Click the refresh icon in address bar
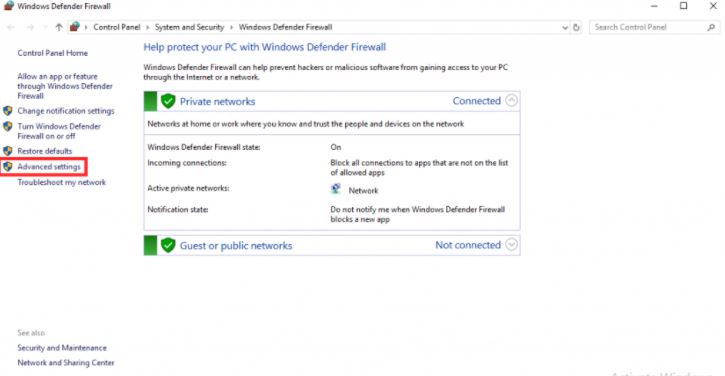The width and height of the screenshot is (725, 376). 576,27
